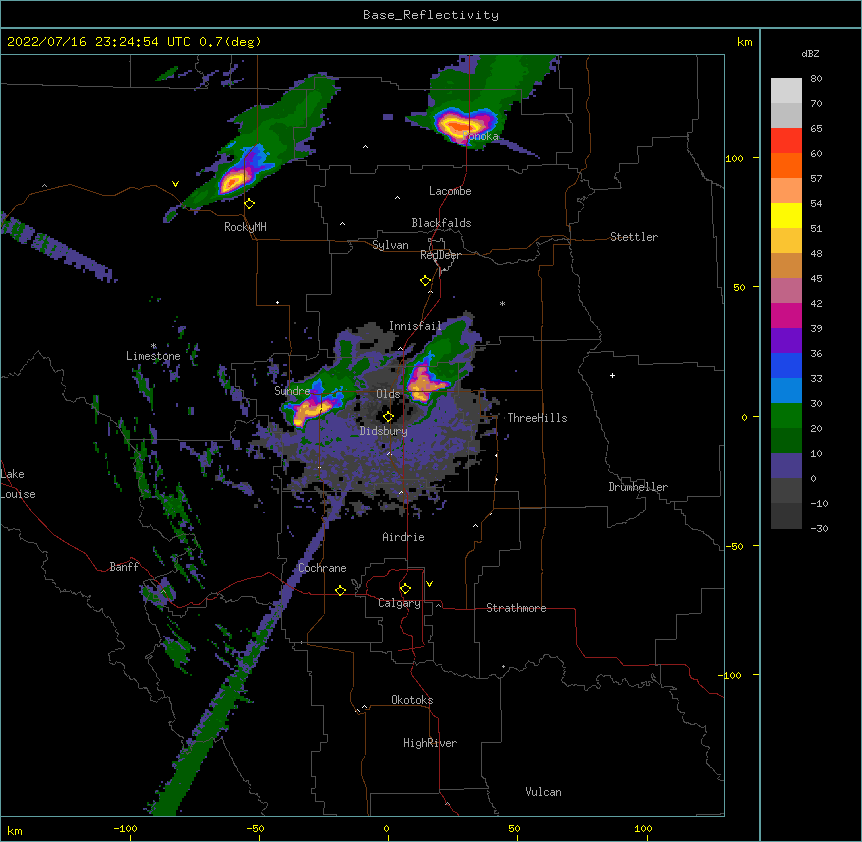This screenshot has width=862, height=842.
Task: Click the asterisk marker above Limestone label
Action: [x=154, y=346]
